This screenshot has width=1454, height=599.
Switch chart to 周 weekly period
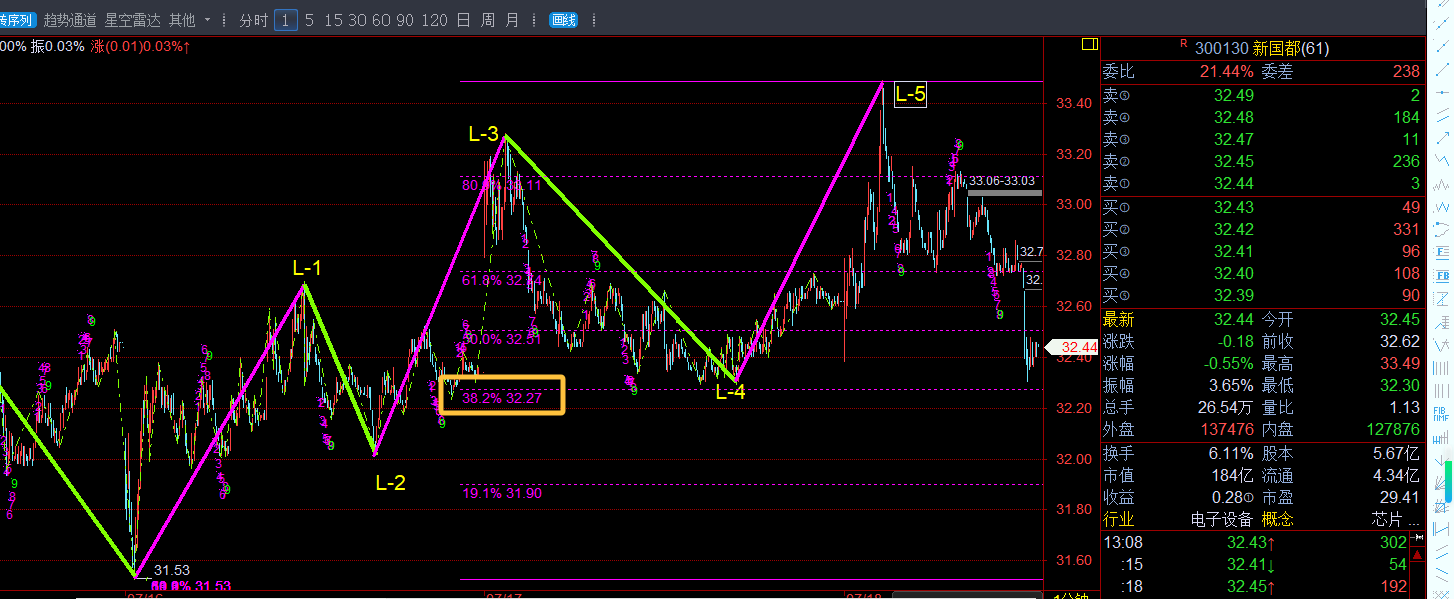click(x=488, y=20)
